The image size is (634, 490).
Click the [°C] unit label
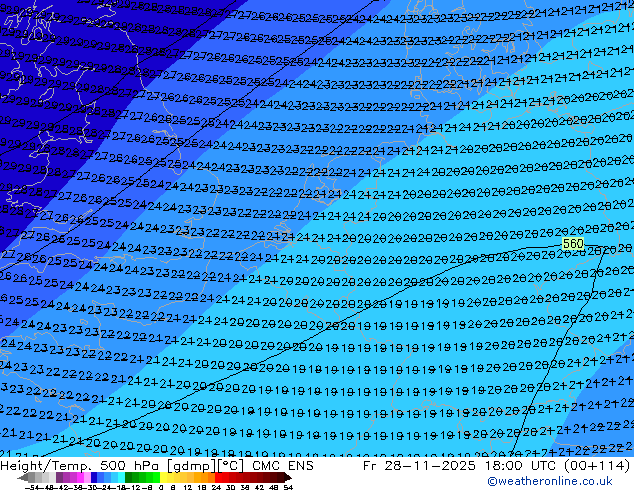[231, 466]
